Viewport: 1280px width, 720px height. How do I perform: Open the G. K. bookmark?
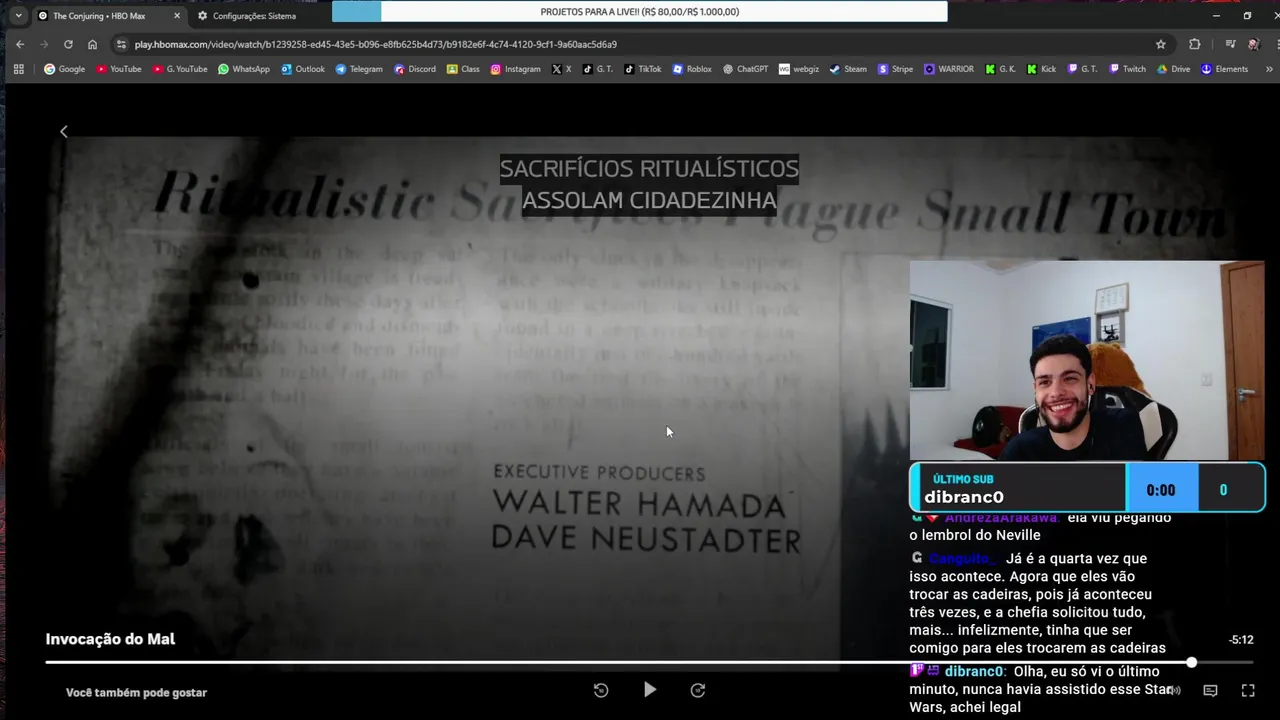[x=1000, y=69]
